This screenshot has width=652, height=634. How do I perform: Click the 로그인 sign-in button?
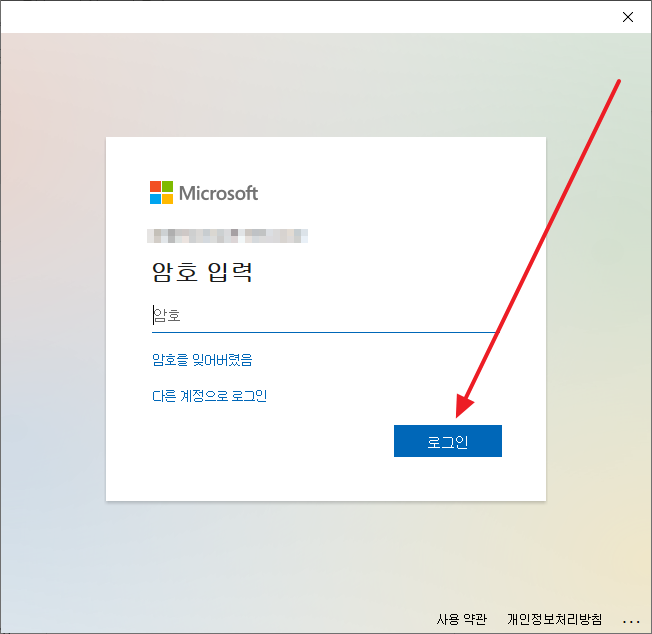click(x=447, y=441)
